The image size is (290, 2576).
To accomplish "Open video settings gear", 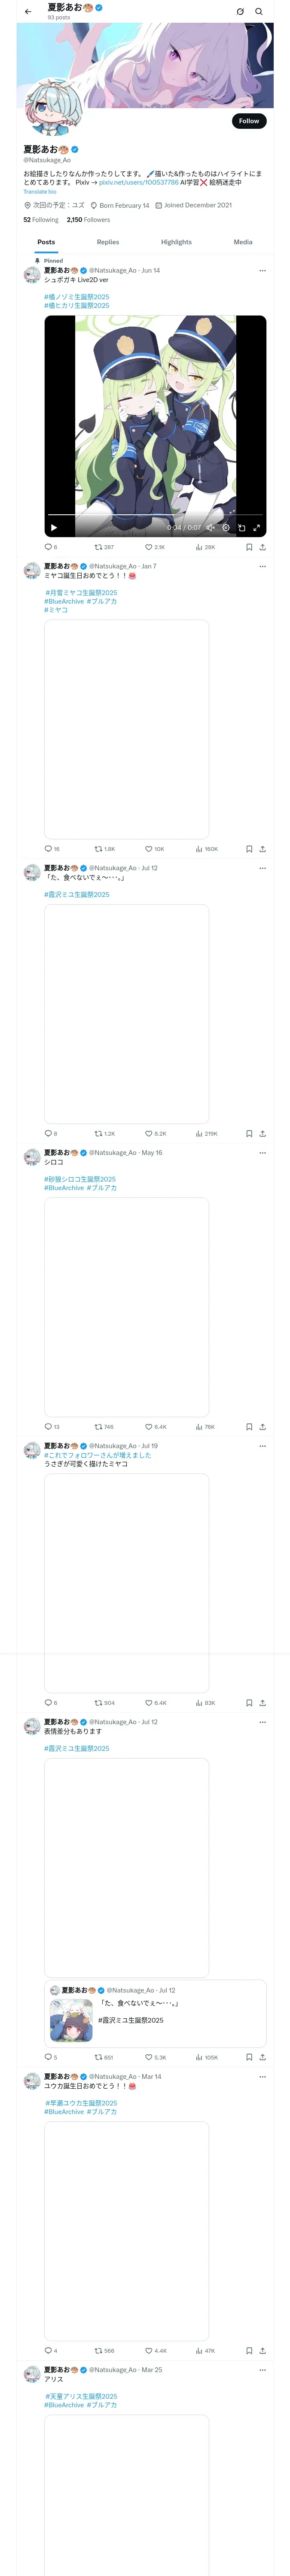I will (226, 527).
